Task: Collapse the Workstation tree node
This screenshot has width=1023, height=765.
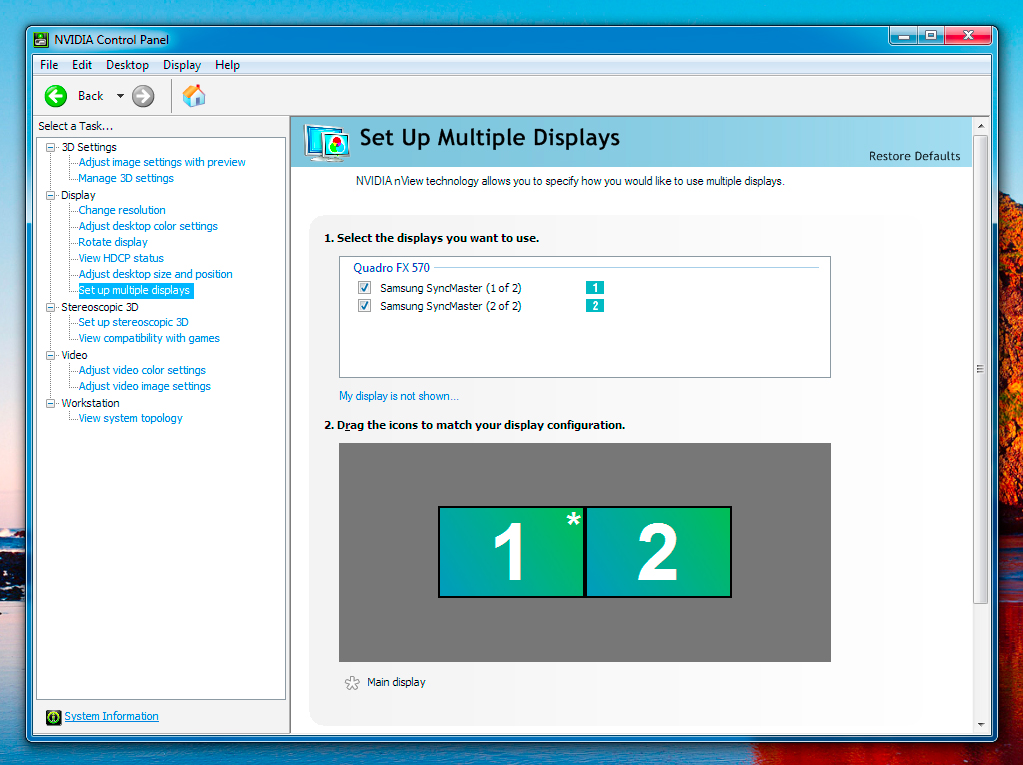Action: point(50,403)
